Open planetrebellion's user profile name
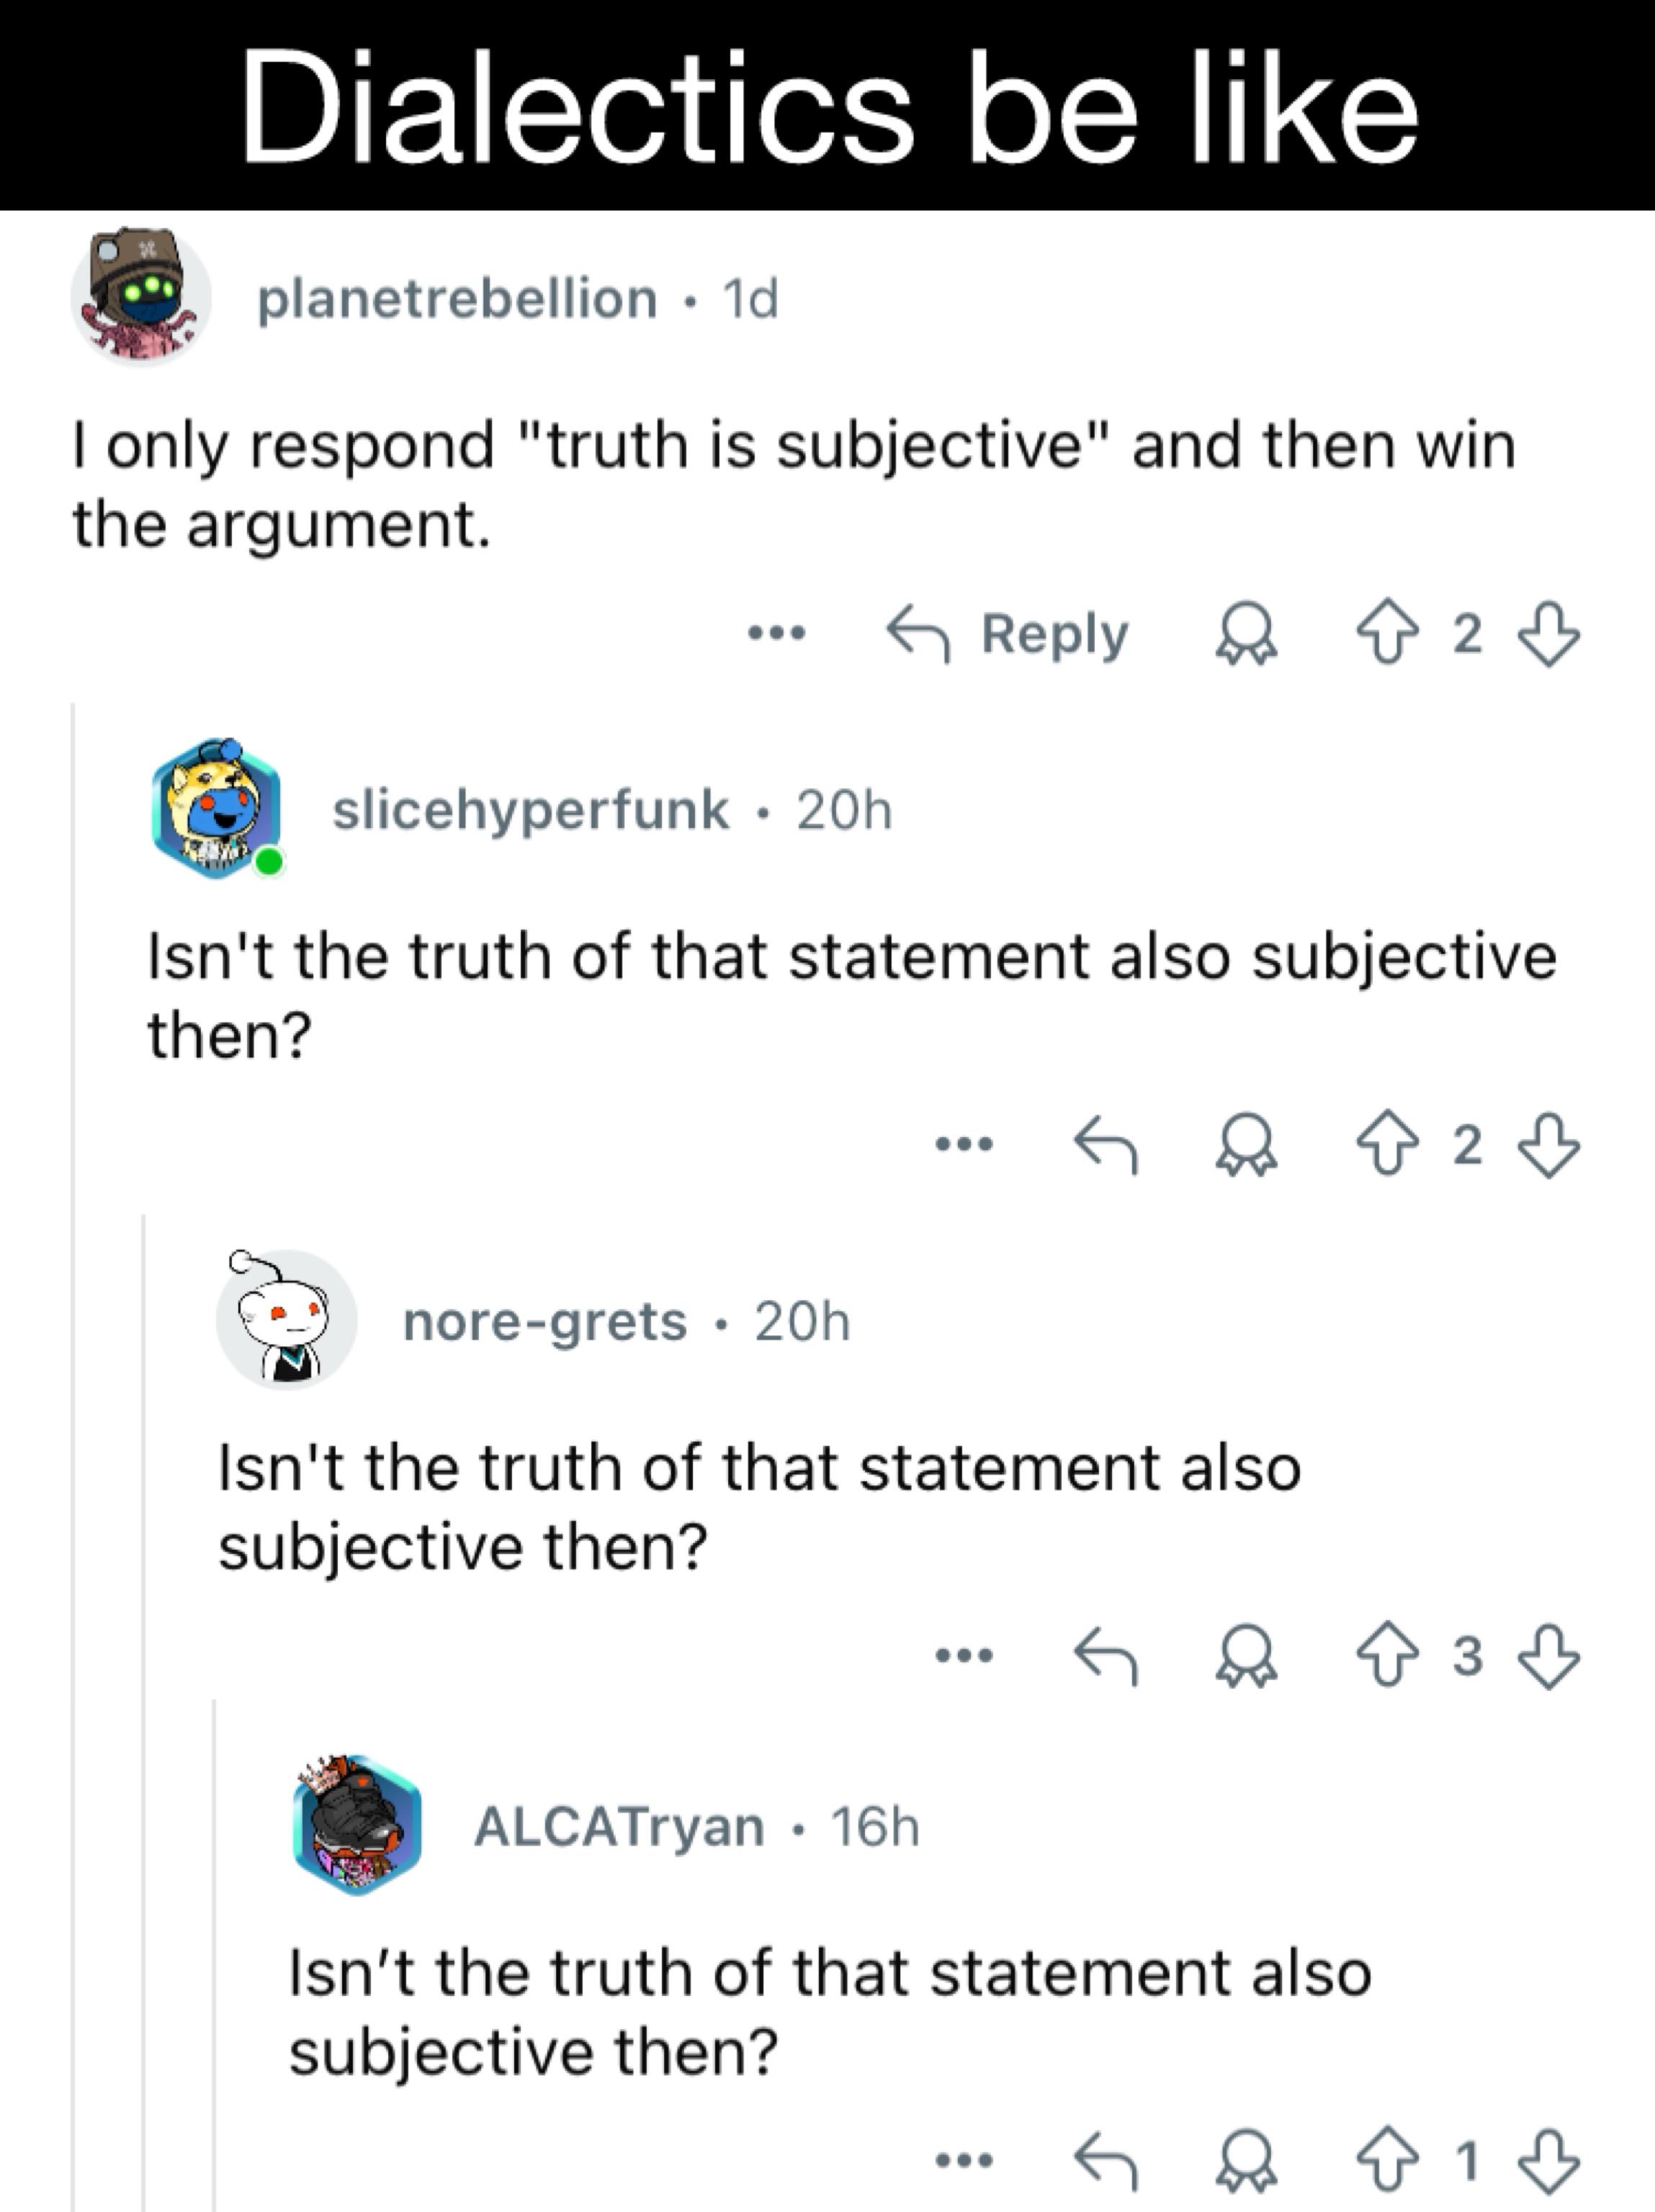This screenshot has height=2212, width=1655. point(457,299)
